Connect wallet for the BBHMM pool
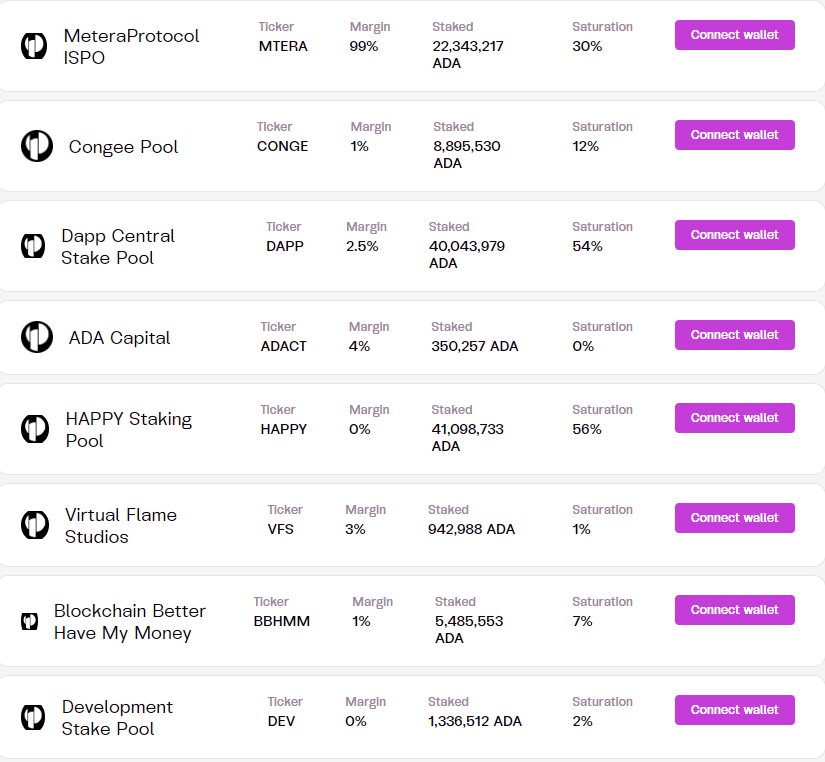 (x=734, y=610)
